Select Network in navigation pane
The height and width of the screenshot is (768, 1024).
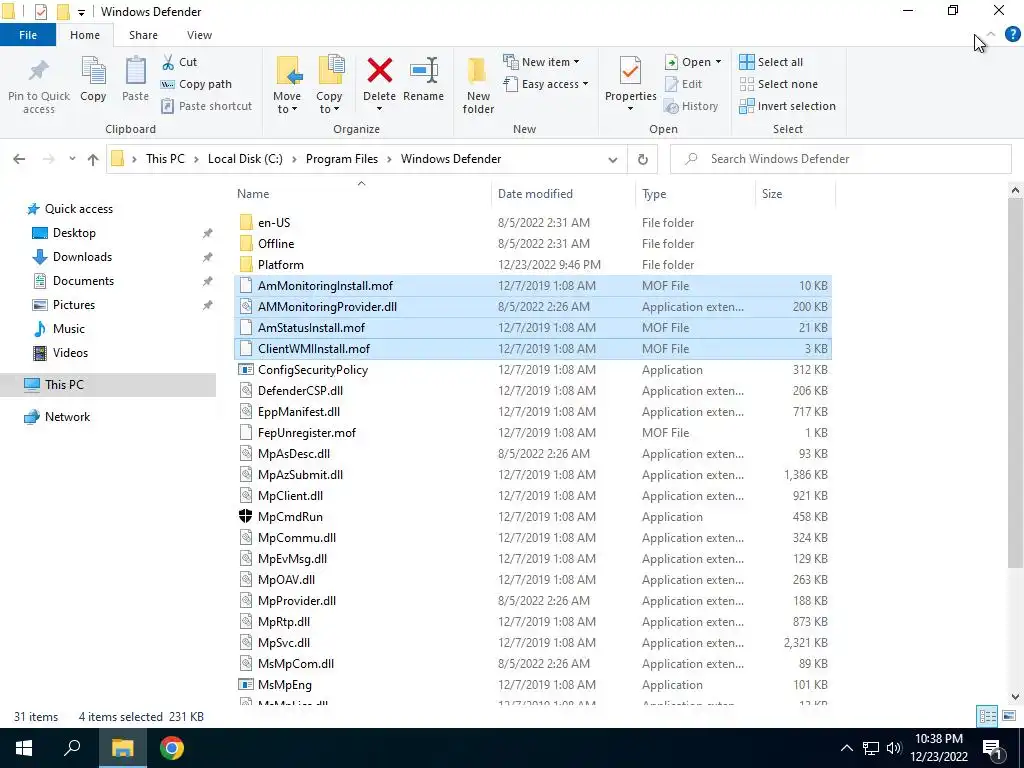pyautogui.click(x=67, y=417)
